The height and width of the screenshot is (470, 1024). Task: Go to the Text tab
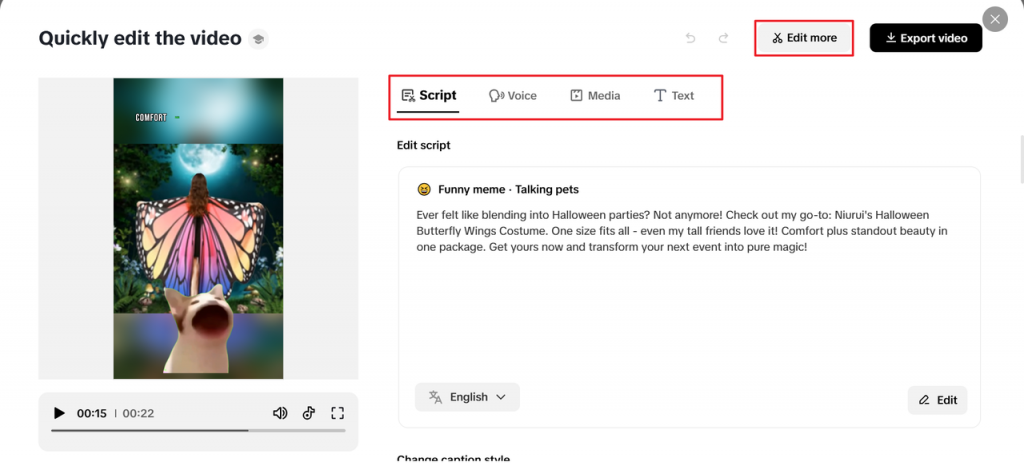pyautogui.click(x=674, y=95)
